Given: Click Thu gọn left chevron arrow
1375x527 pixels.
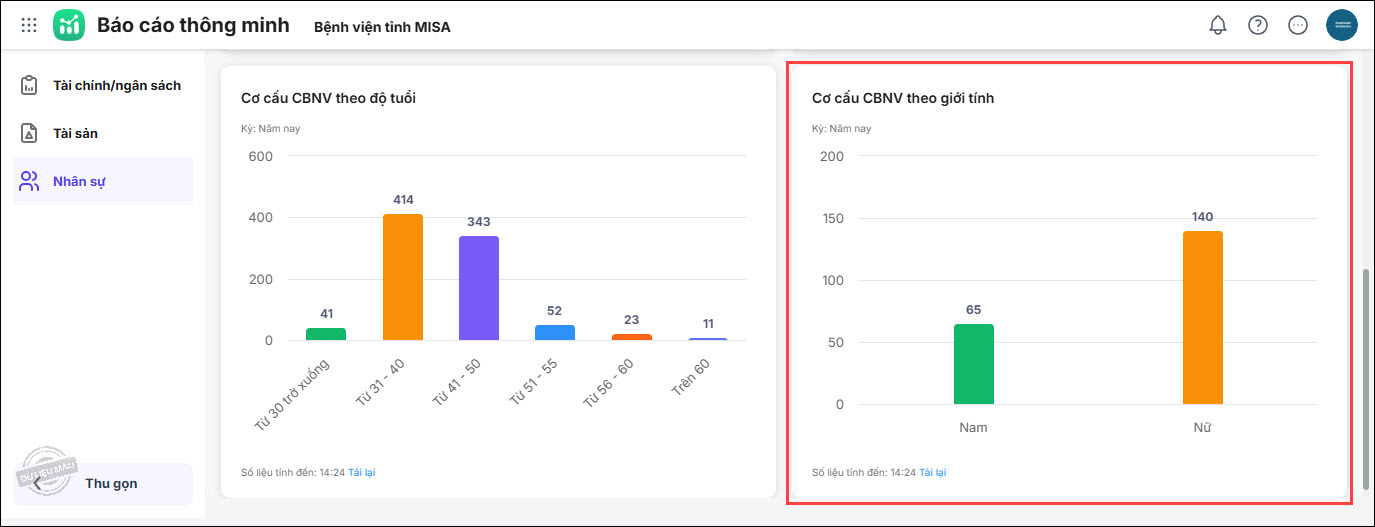Looking at the screenshot, I should point(38,483).
